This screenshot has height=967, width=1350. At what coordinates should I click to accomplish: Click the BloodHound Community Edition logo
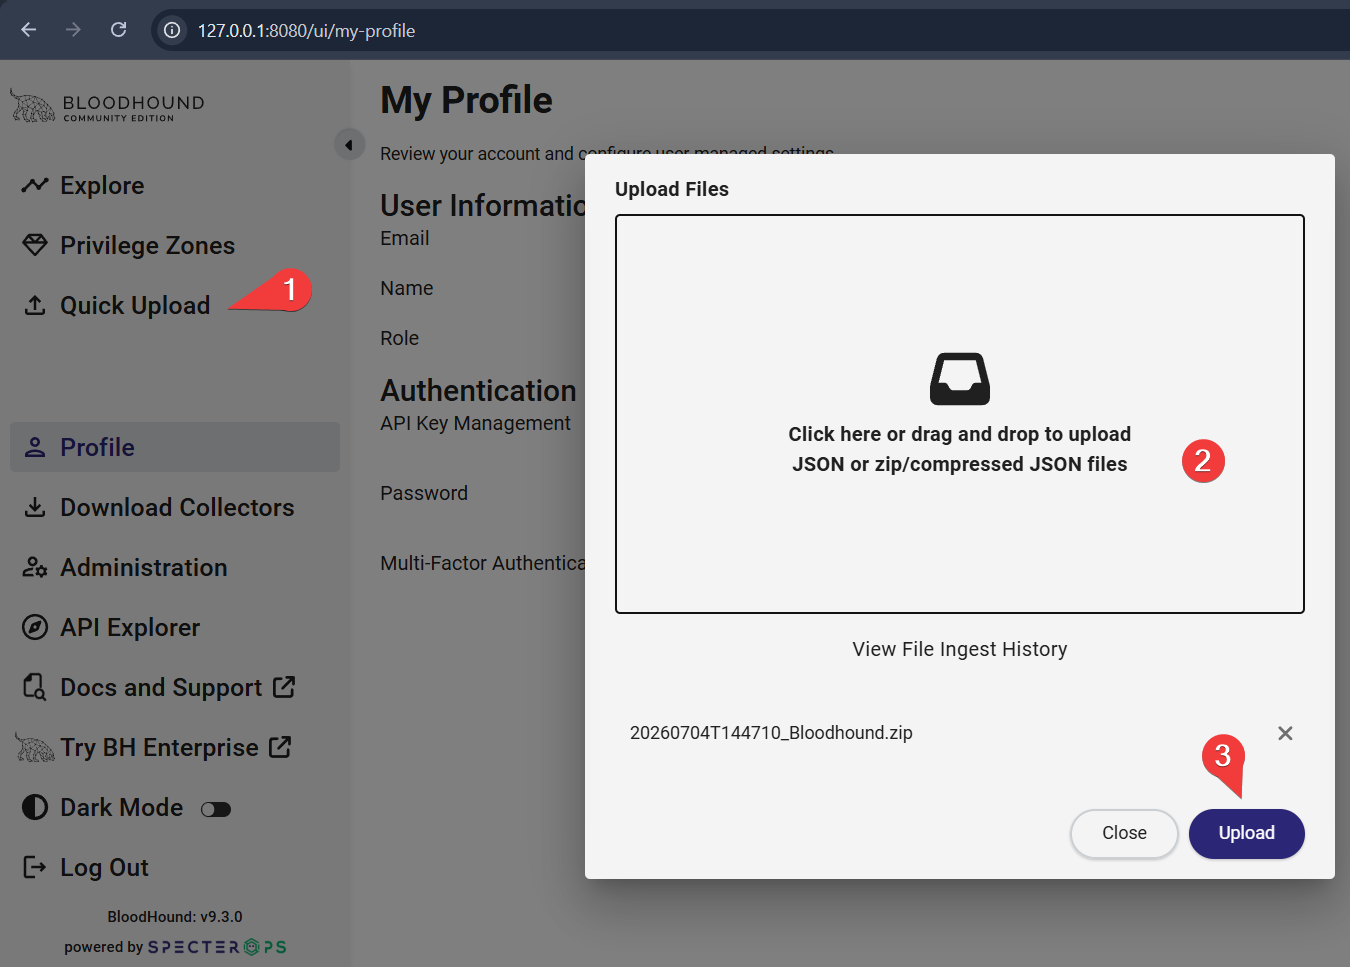pyautogui.click(x=107, y=106)
